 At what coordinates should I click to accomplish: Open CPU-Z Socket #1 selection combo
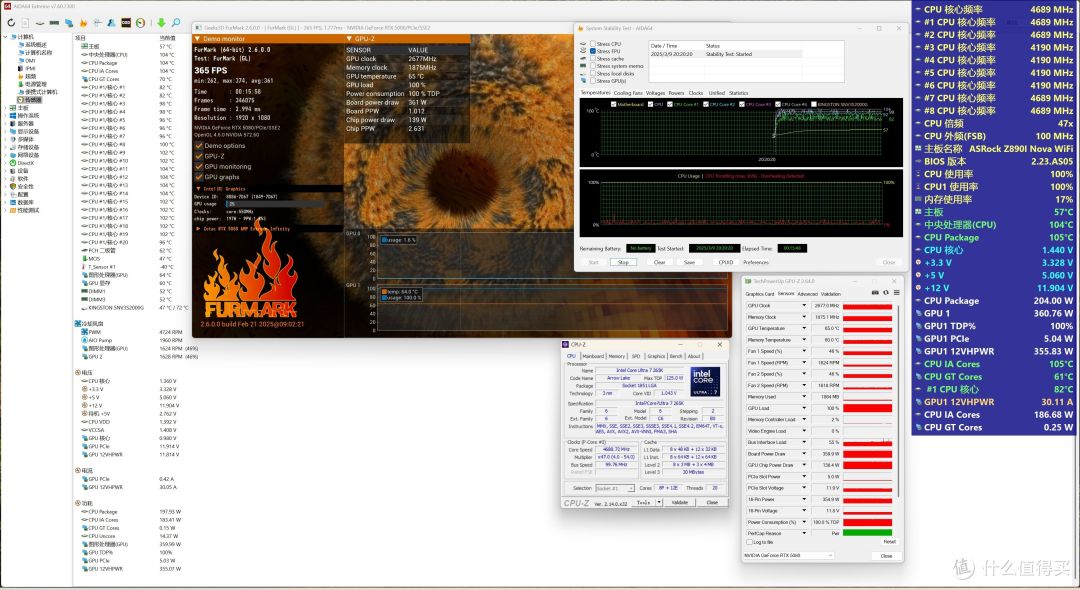click(x=614, y=488)
